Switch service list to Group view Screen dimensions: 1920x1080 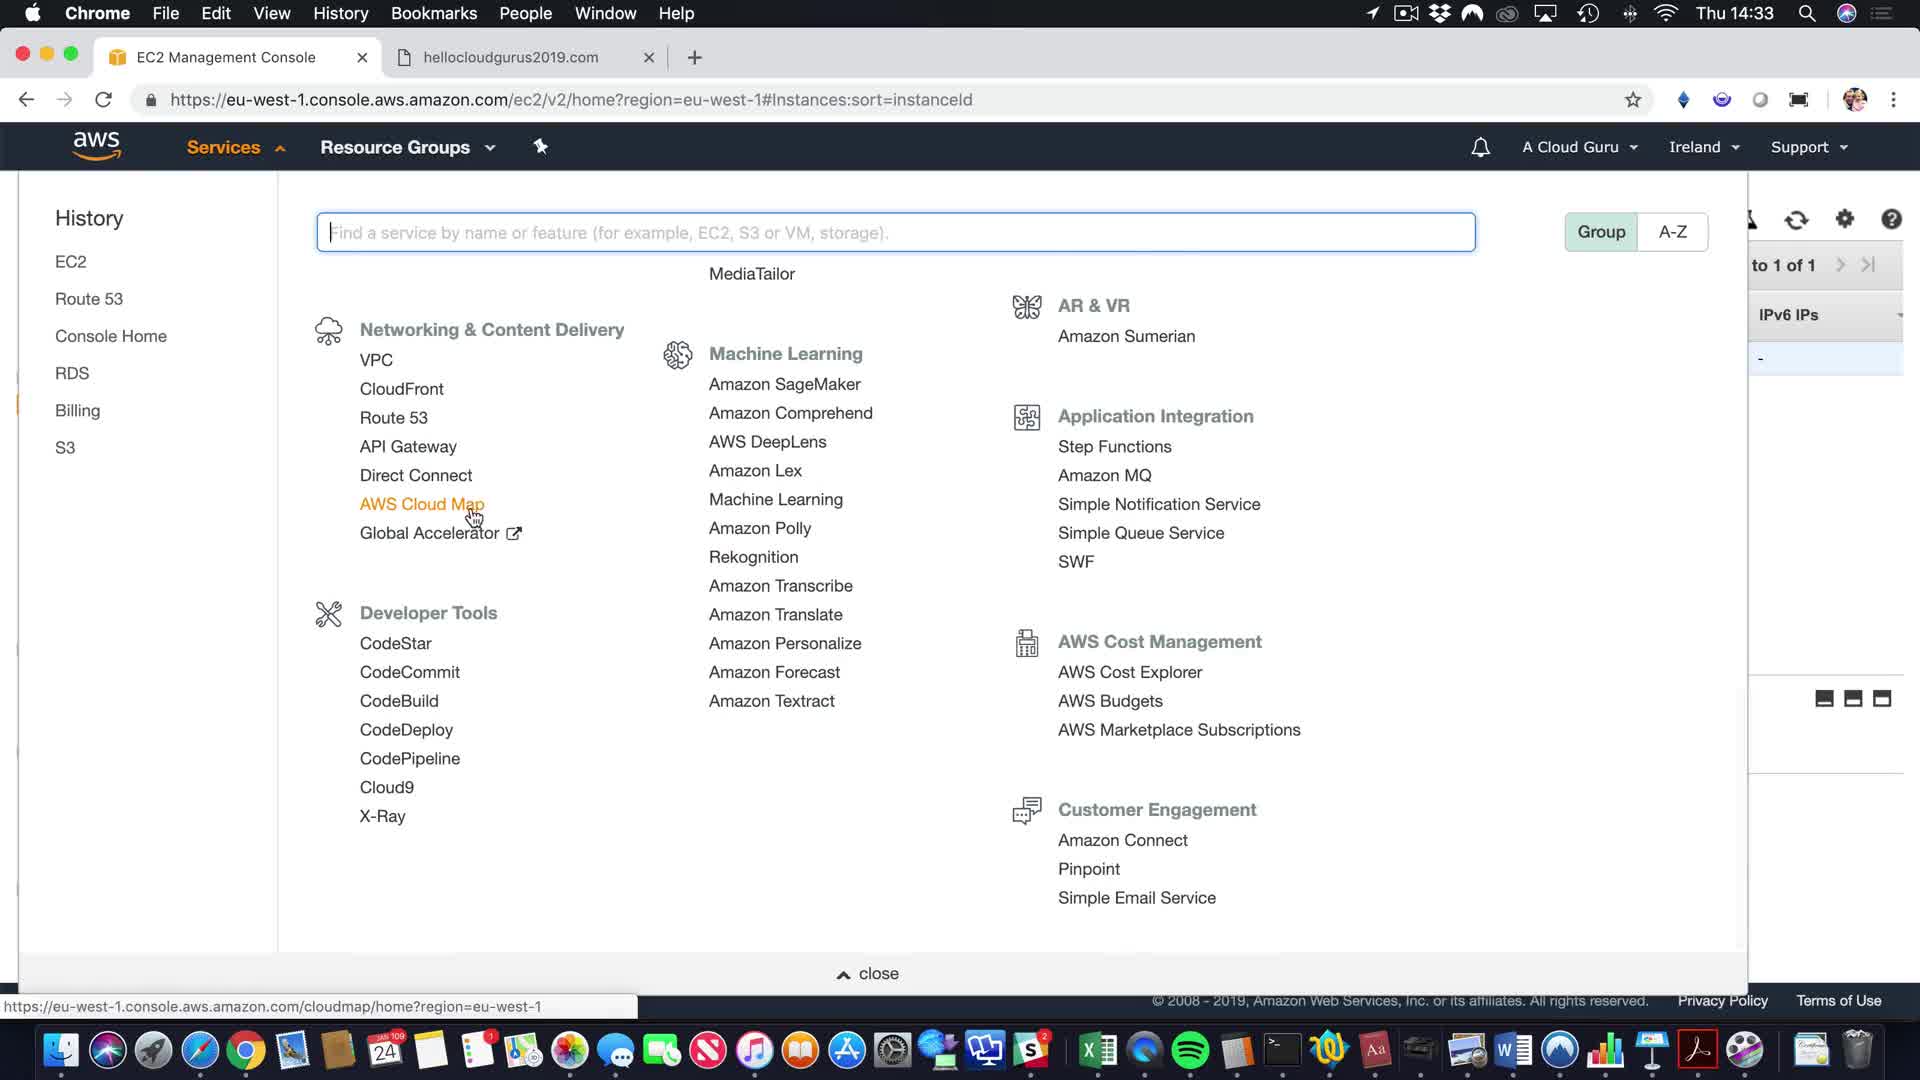coord(1601,232)
